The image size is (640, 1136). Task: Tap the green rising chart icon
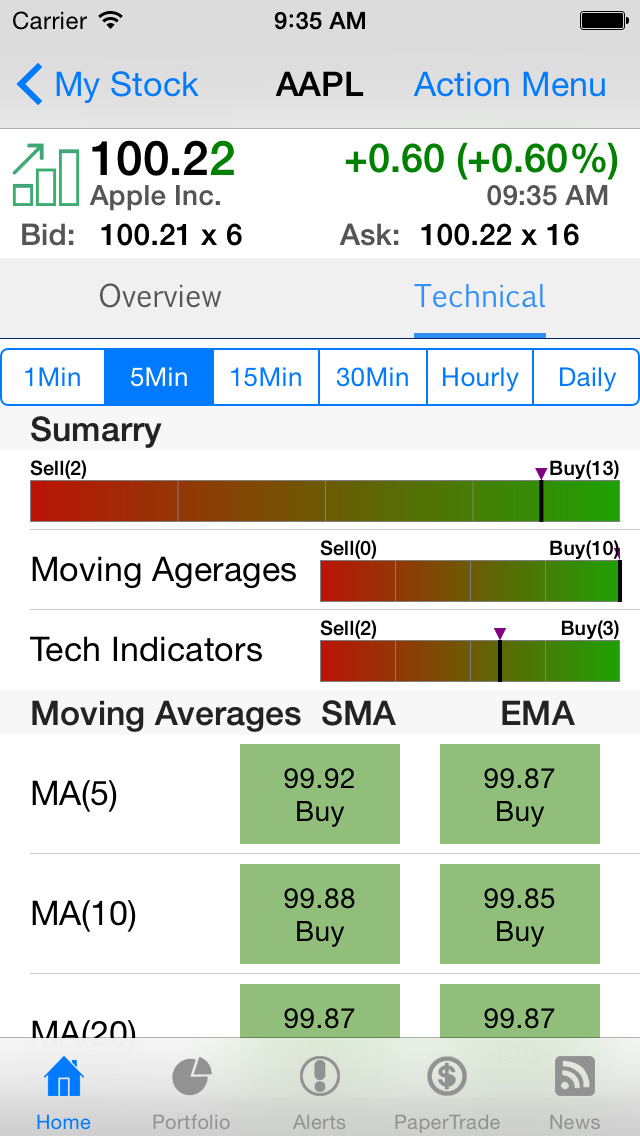pyautogui.click(x=46, y=175)
